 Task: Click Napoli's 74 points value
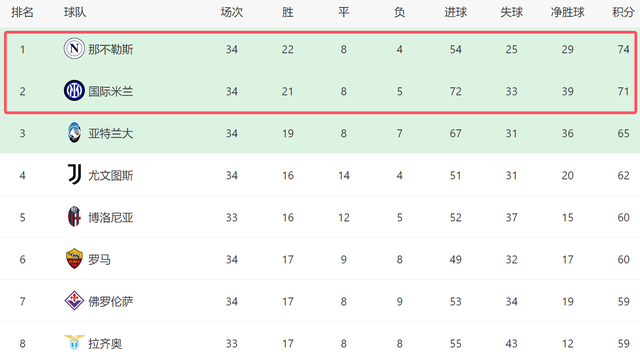pos(623,49)
